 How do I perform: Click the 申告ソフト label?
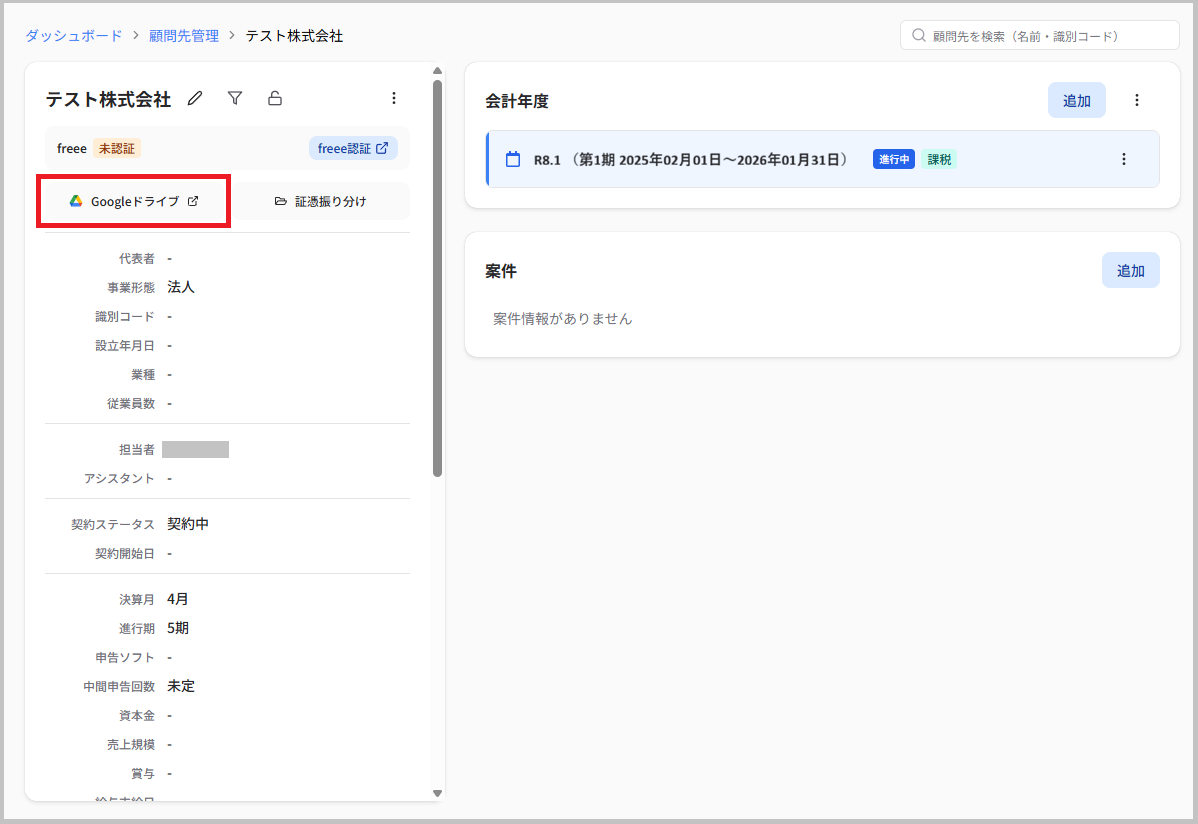pos(125,657)
